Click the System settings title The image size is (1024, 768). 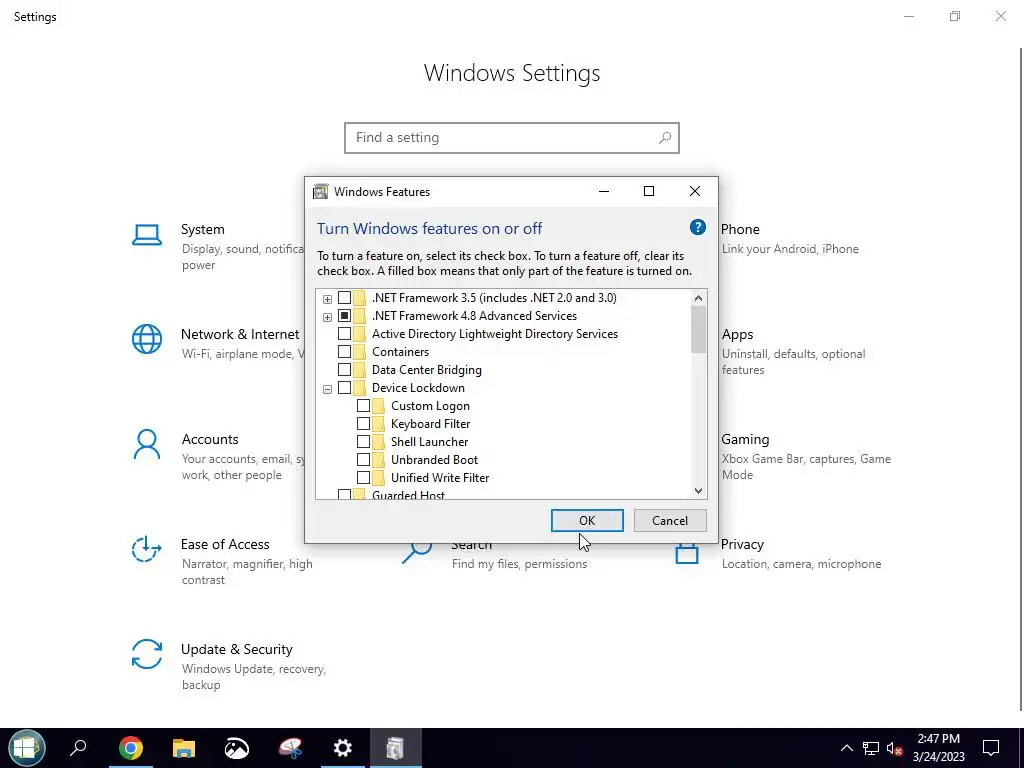202,229
